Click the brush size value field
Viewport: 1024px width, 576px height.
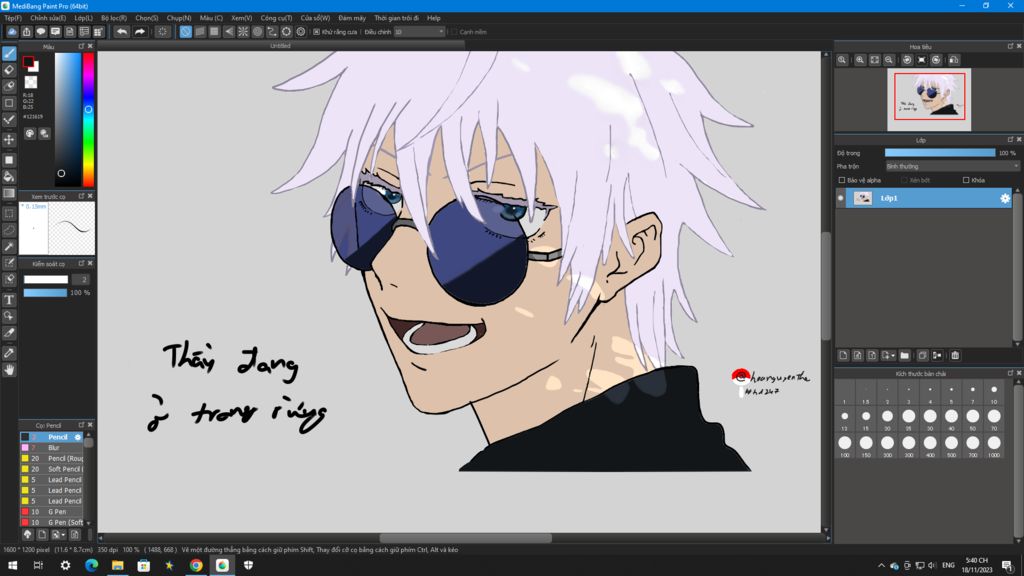tap(82, 280)
